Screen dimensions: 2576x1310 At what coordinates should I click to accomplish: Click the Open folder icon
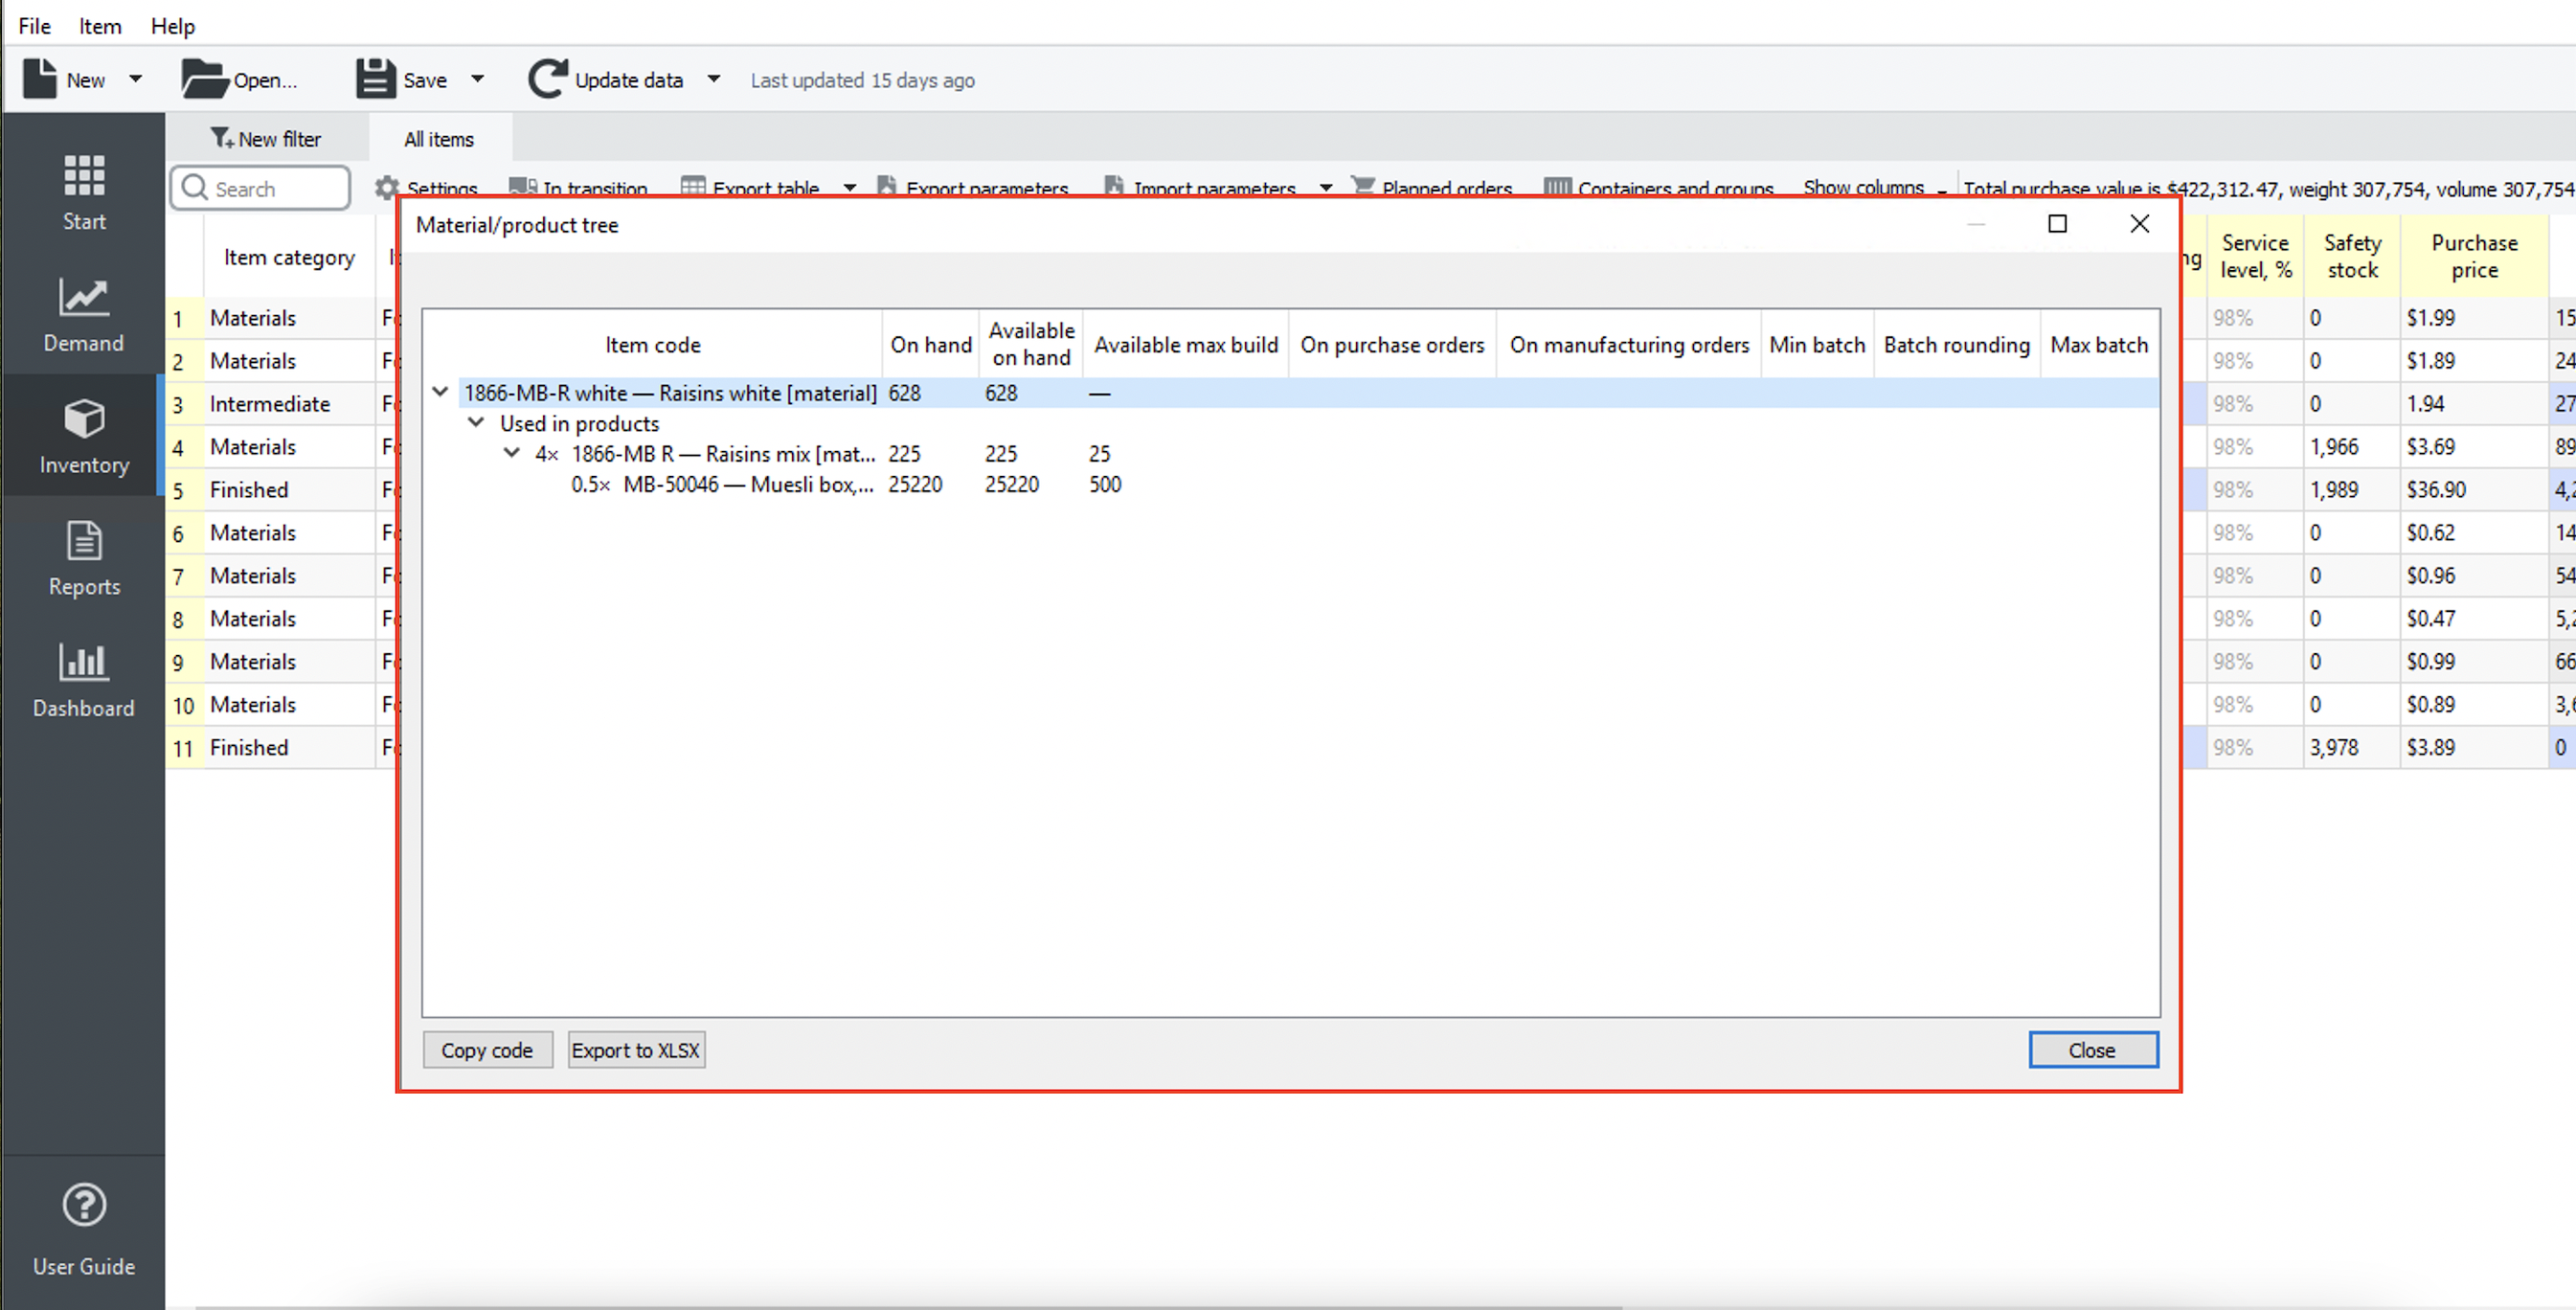coord(203,79)
